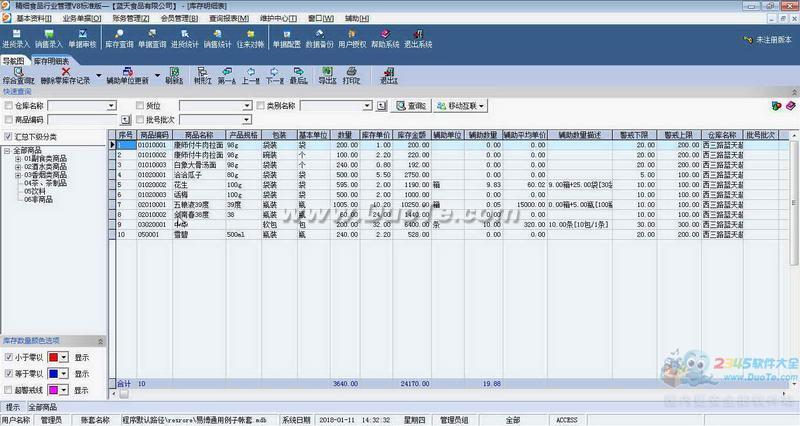Screen dimensions: 800x426
Task: Toggle the 等于零以 color option checkbox
Action: [8, 373]
